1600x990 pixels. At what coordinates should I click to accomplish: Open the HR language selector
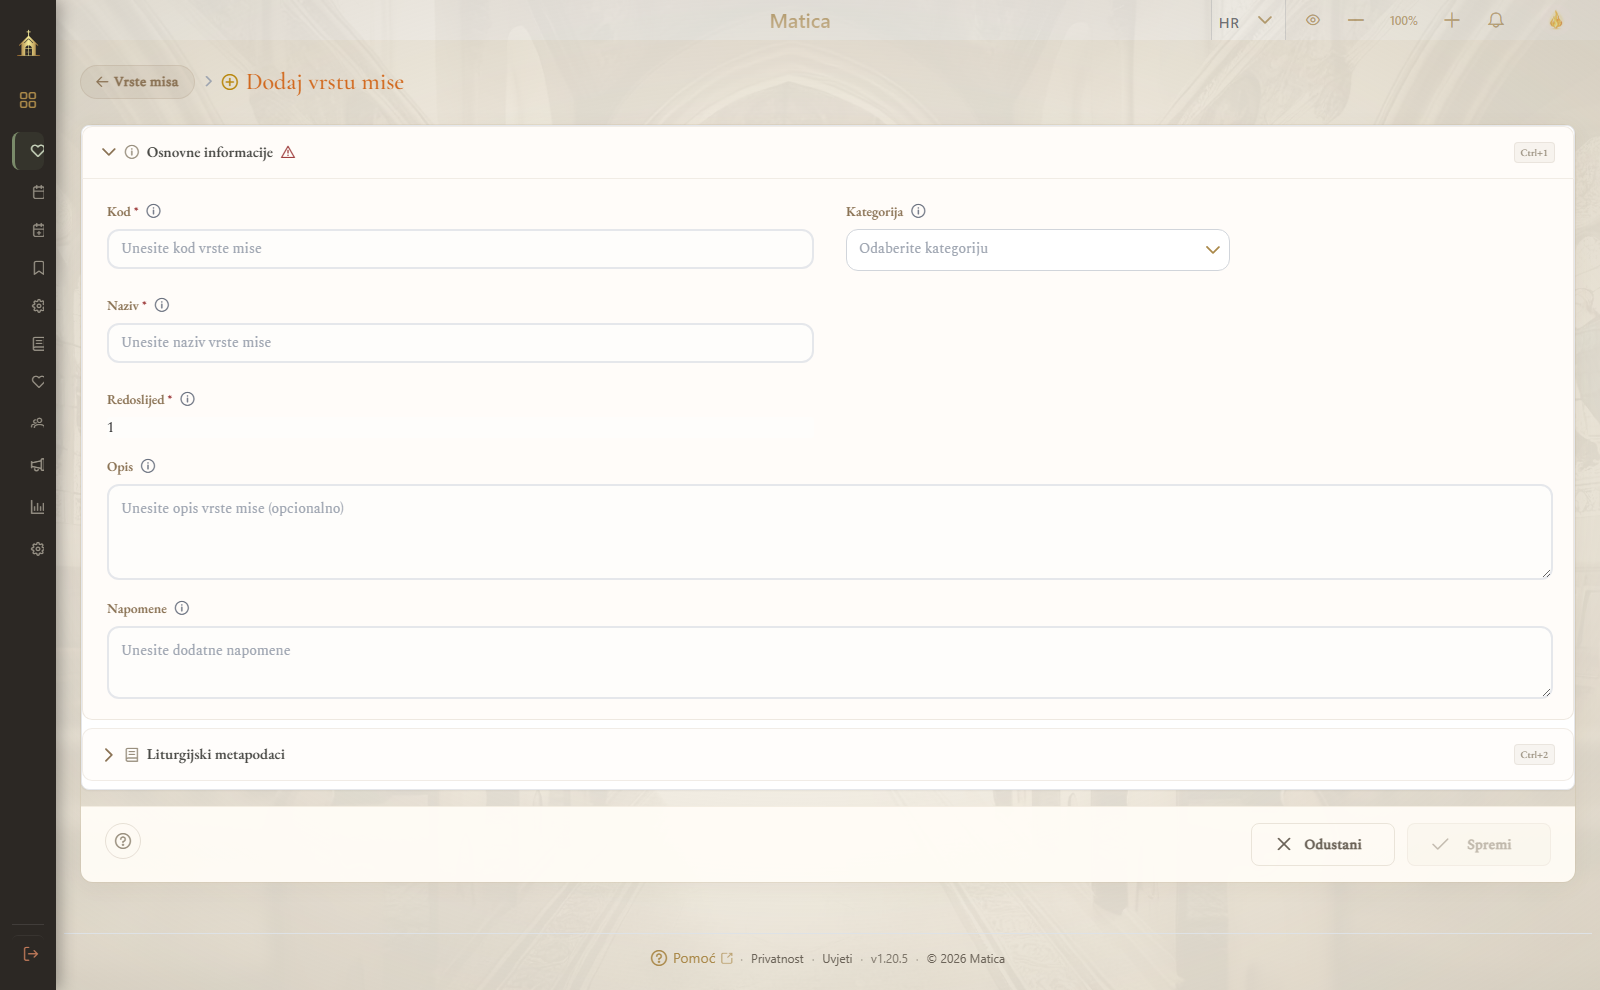(x=1246, y=21)
